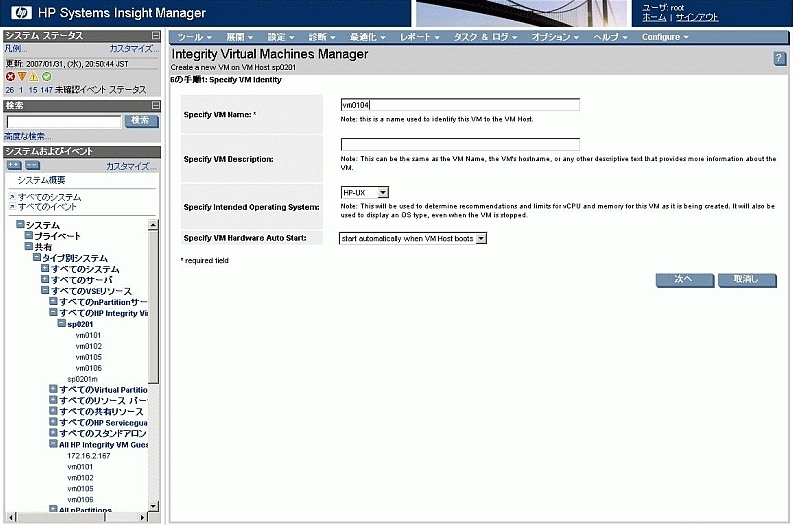793x525 pixels.
Task: Open the レポート menu
Action: (420, 37)
